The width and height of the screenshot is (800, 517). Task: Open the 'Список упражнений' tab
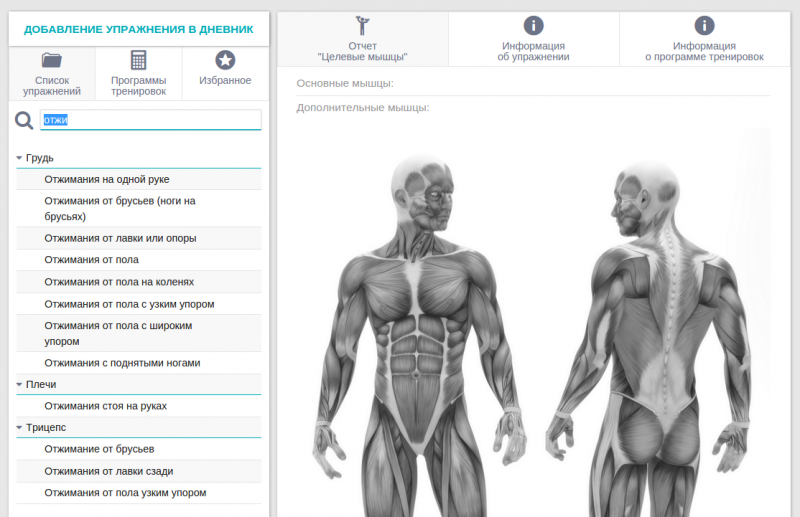point(52,74)
